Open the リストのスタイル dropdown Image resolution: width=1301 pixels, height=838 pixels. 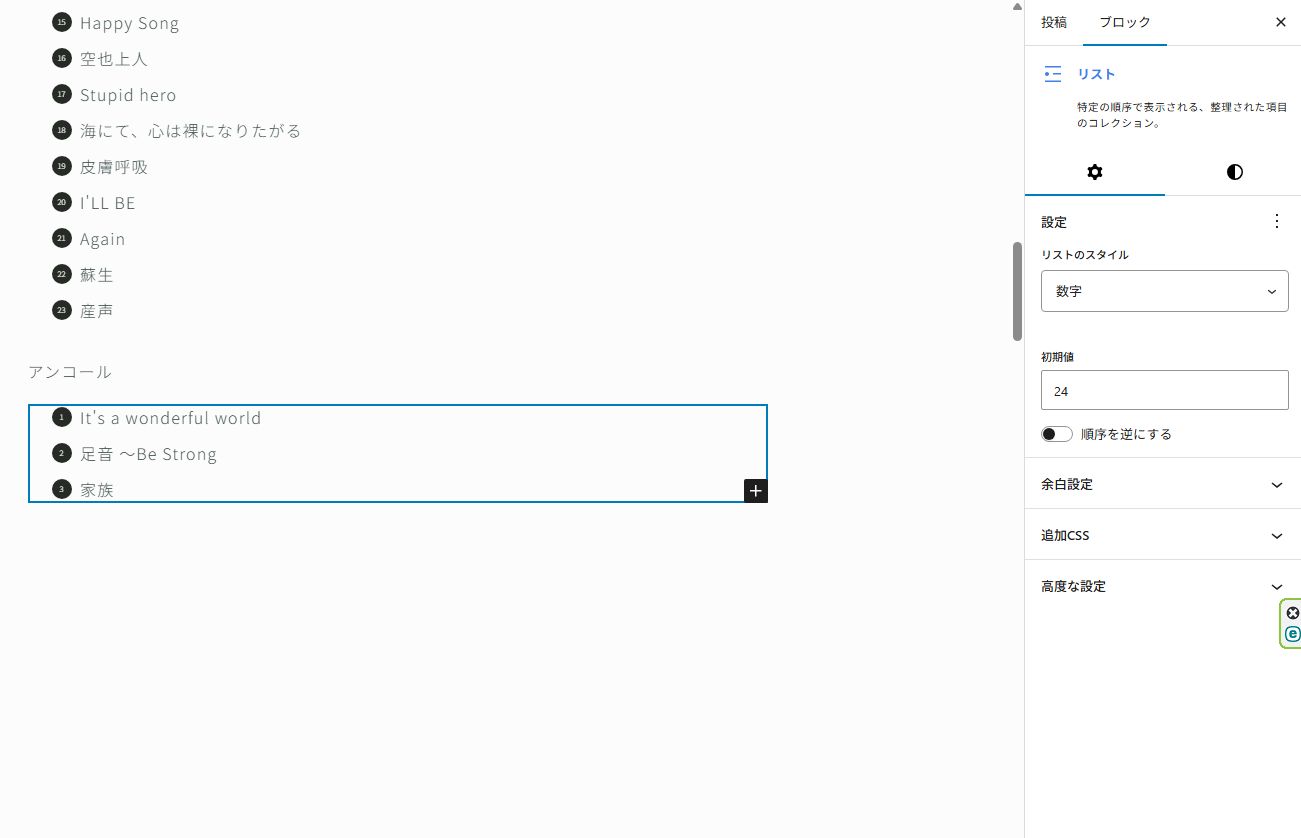(1164, 291)
